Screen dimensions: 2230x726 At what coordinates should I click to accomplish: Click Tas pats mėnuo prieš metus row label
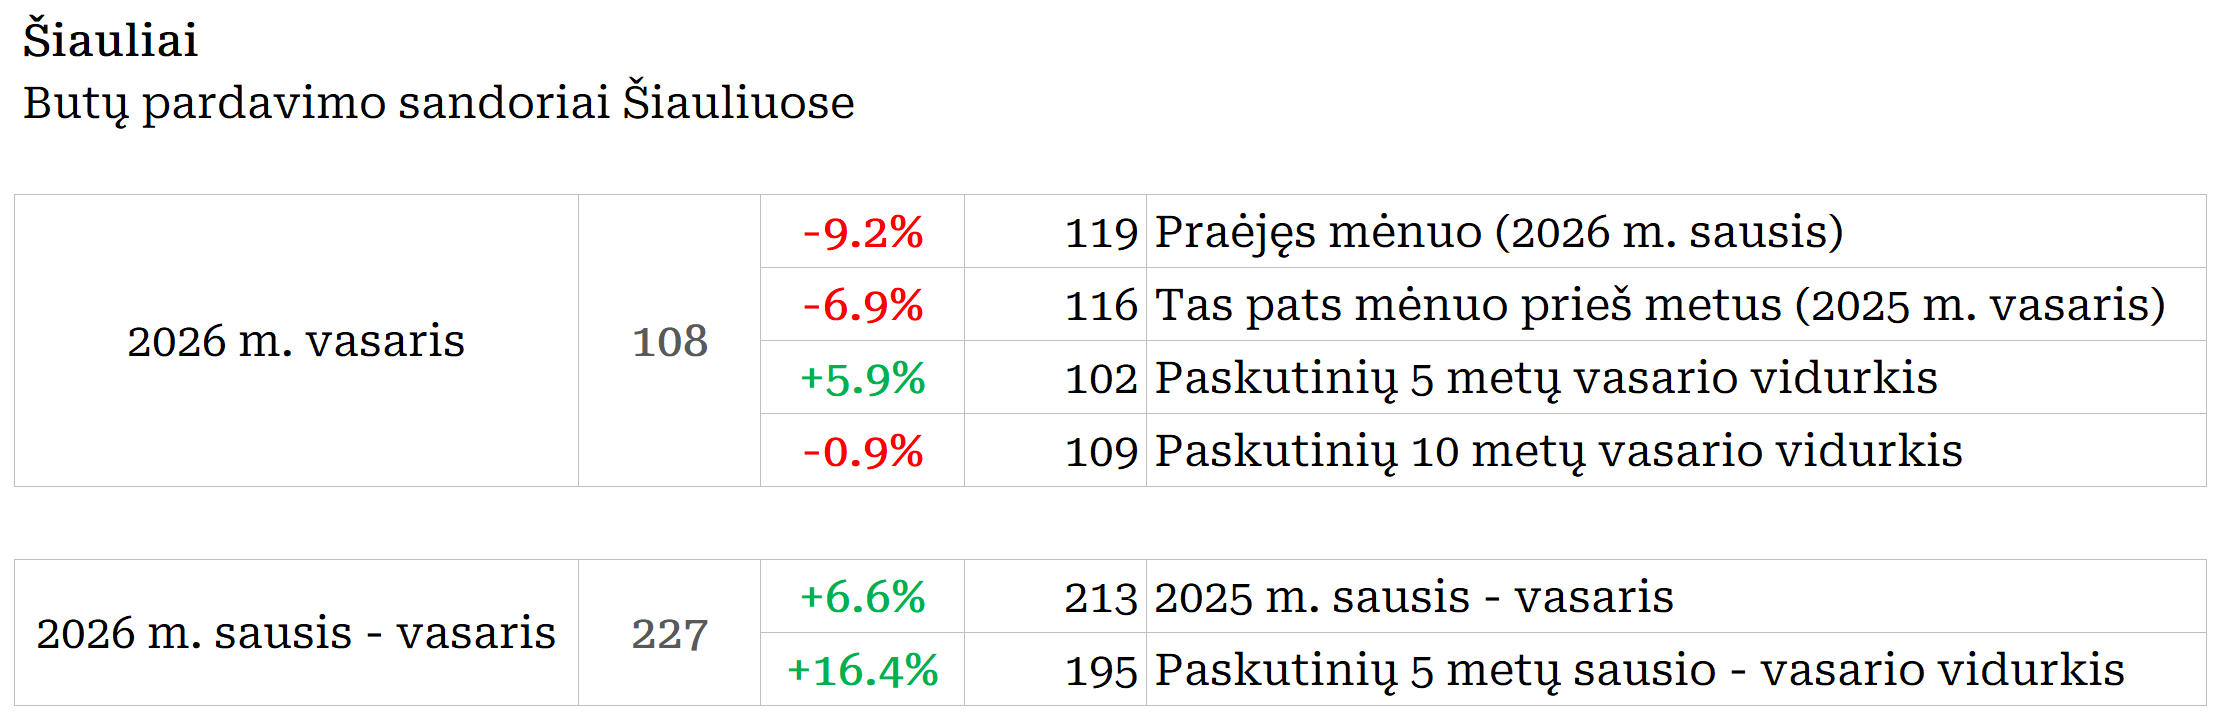click(x=1659, y=306)
